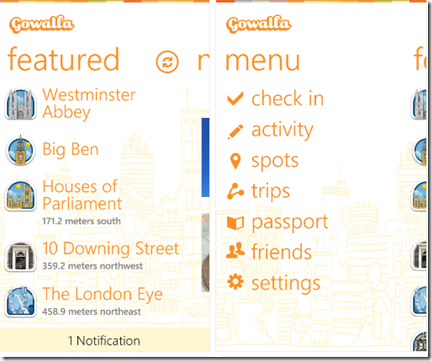
Task: Open the 1 Notification bar
Action: pyautogui.click(x=104, y=340)
